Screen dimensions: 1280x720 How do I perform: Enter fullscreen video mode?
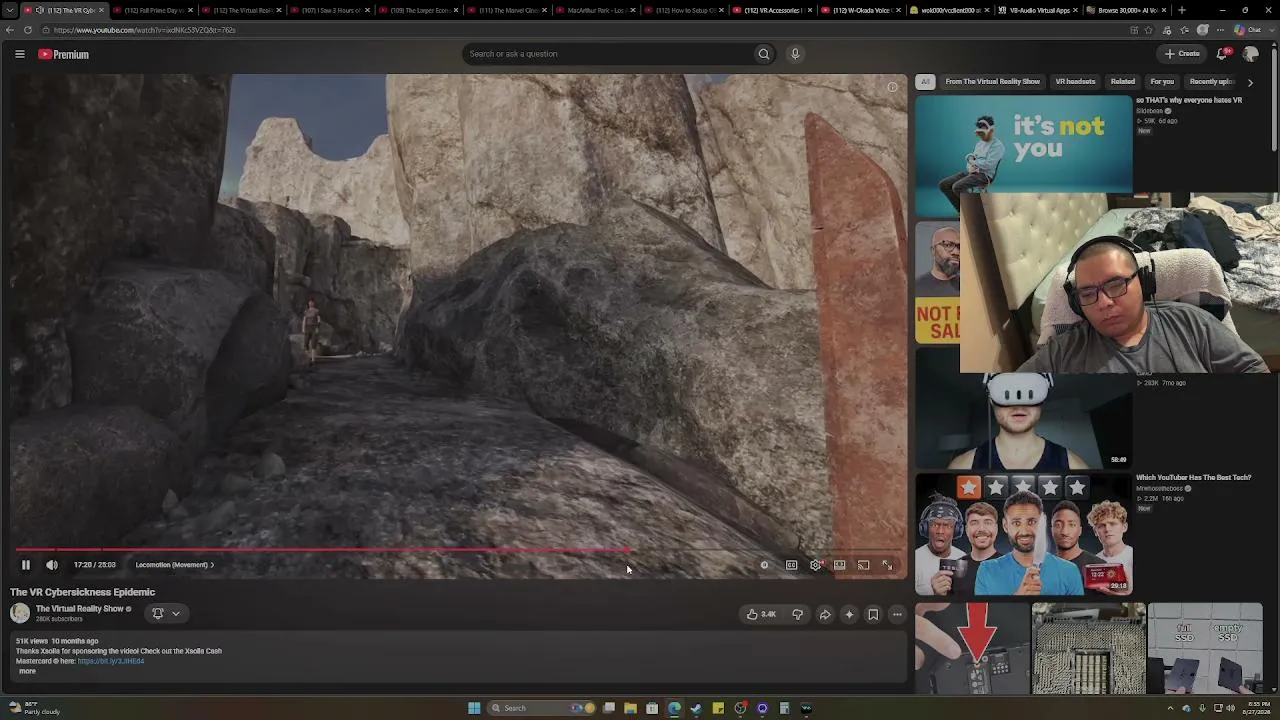tap(888, 565)
